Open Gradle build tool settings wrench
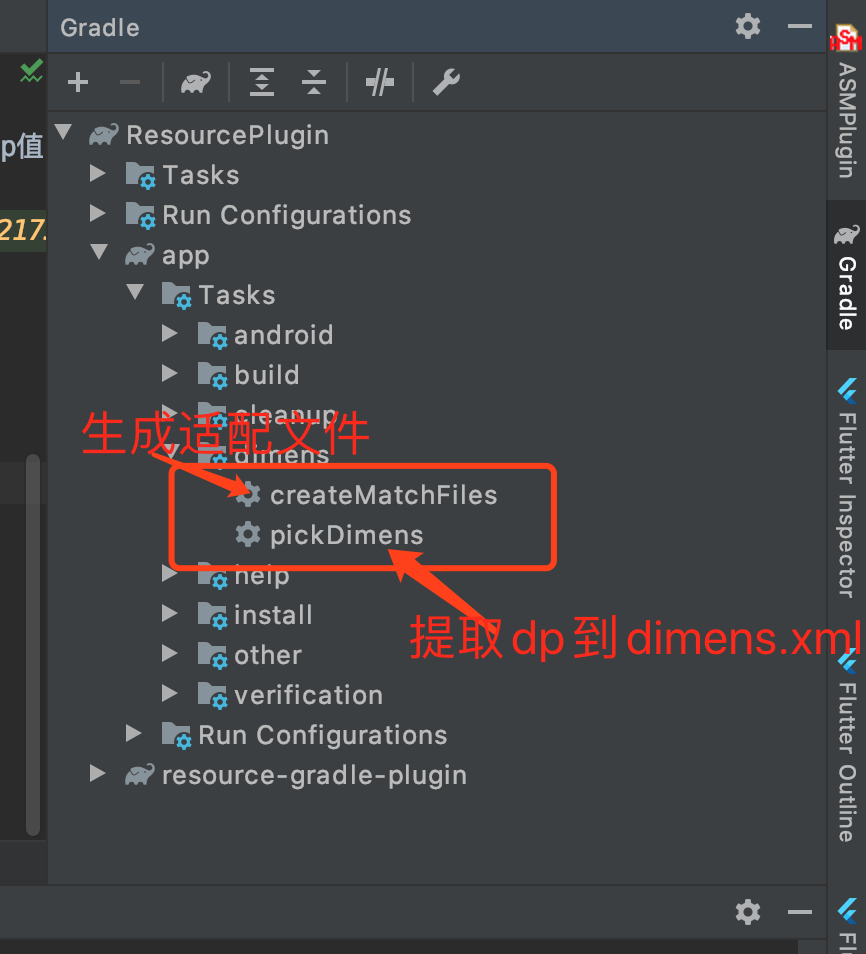This screenshot has width=866, height=954. [x=446, y=82]
